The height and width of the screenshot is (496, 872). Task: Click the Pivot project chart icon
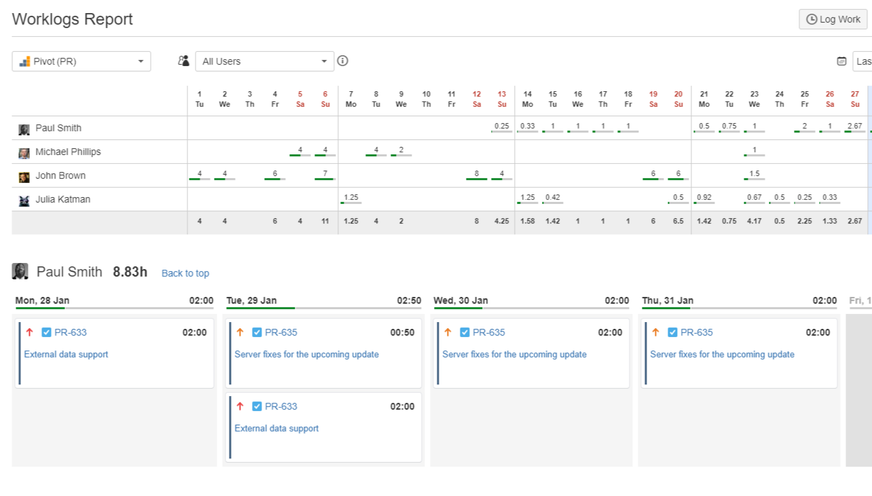(x=24, y=62)
